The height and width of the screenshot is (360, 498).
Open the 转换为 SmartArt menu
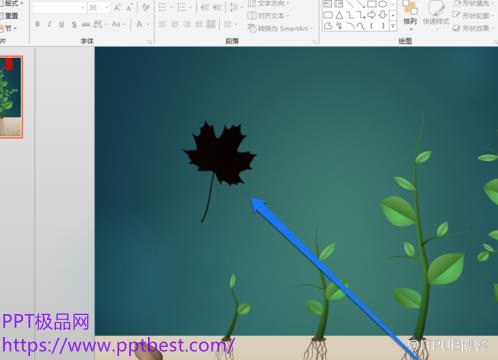(x=280, y=28)
